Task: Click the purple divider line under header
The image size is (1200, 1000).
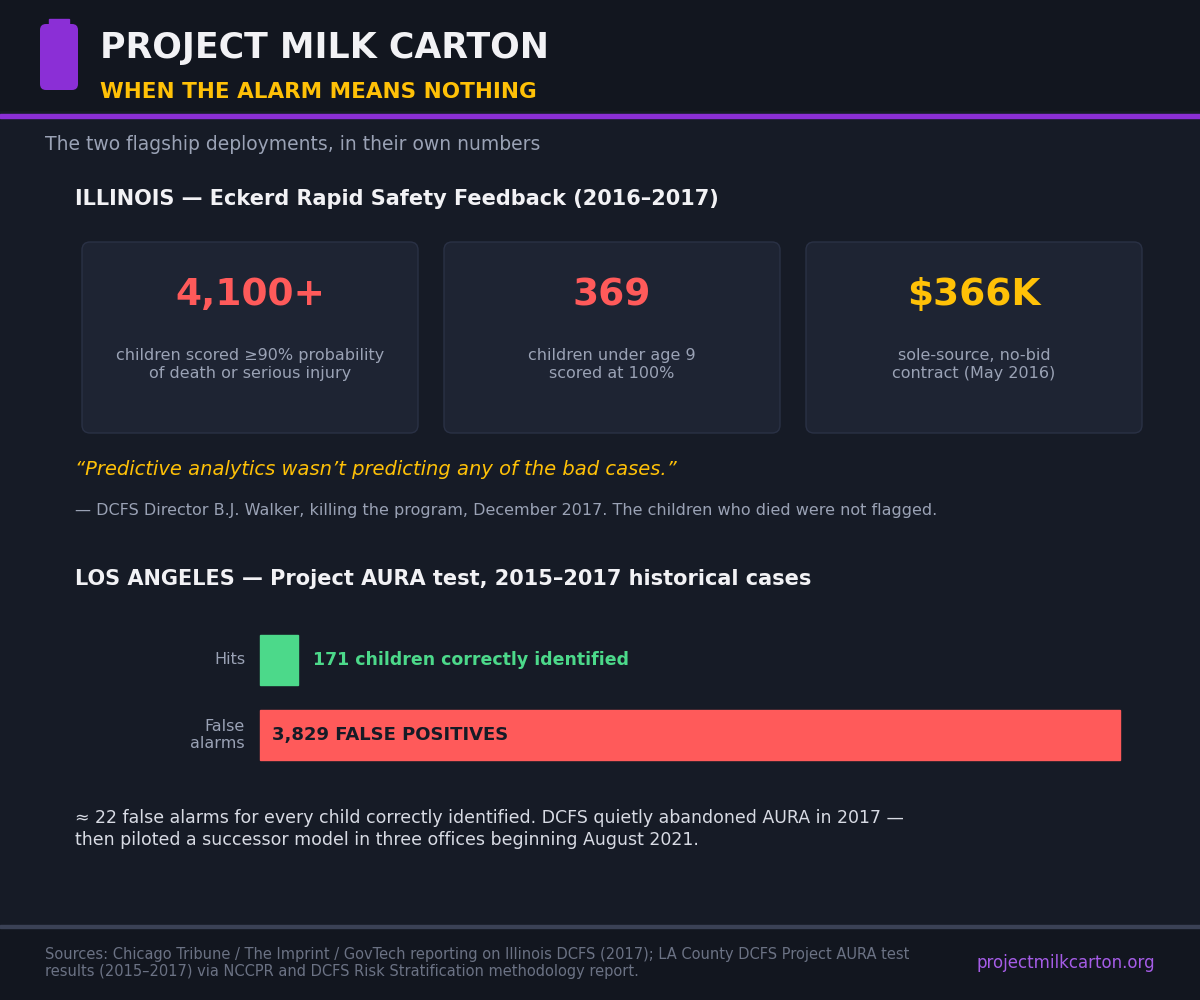Action: click(600, 116)
